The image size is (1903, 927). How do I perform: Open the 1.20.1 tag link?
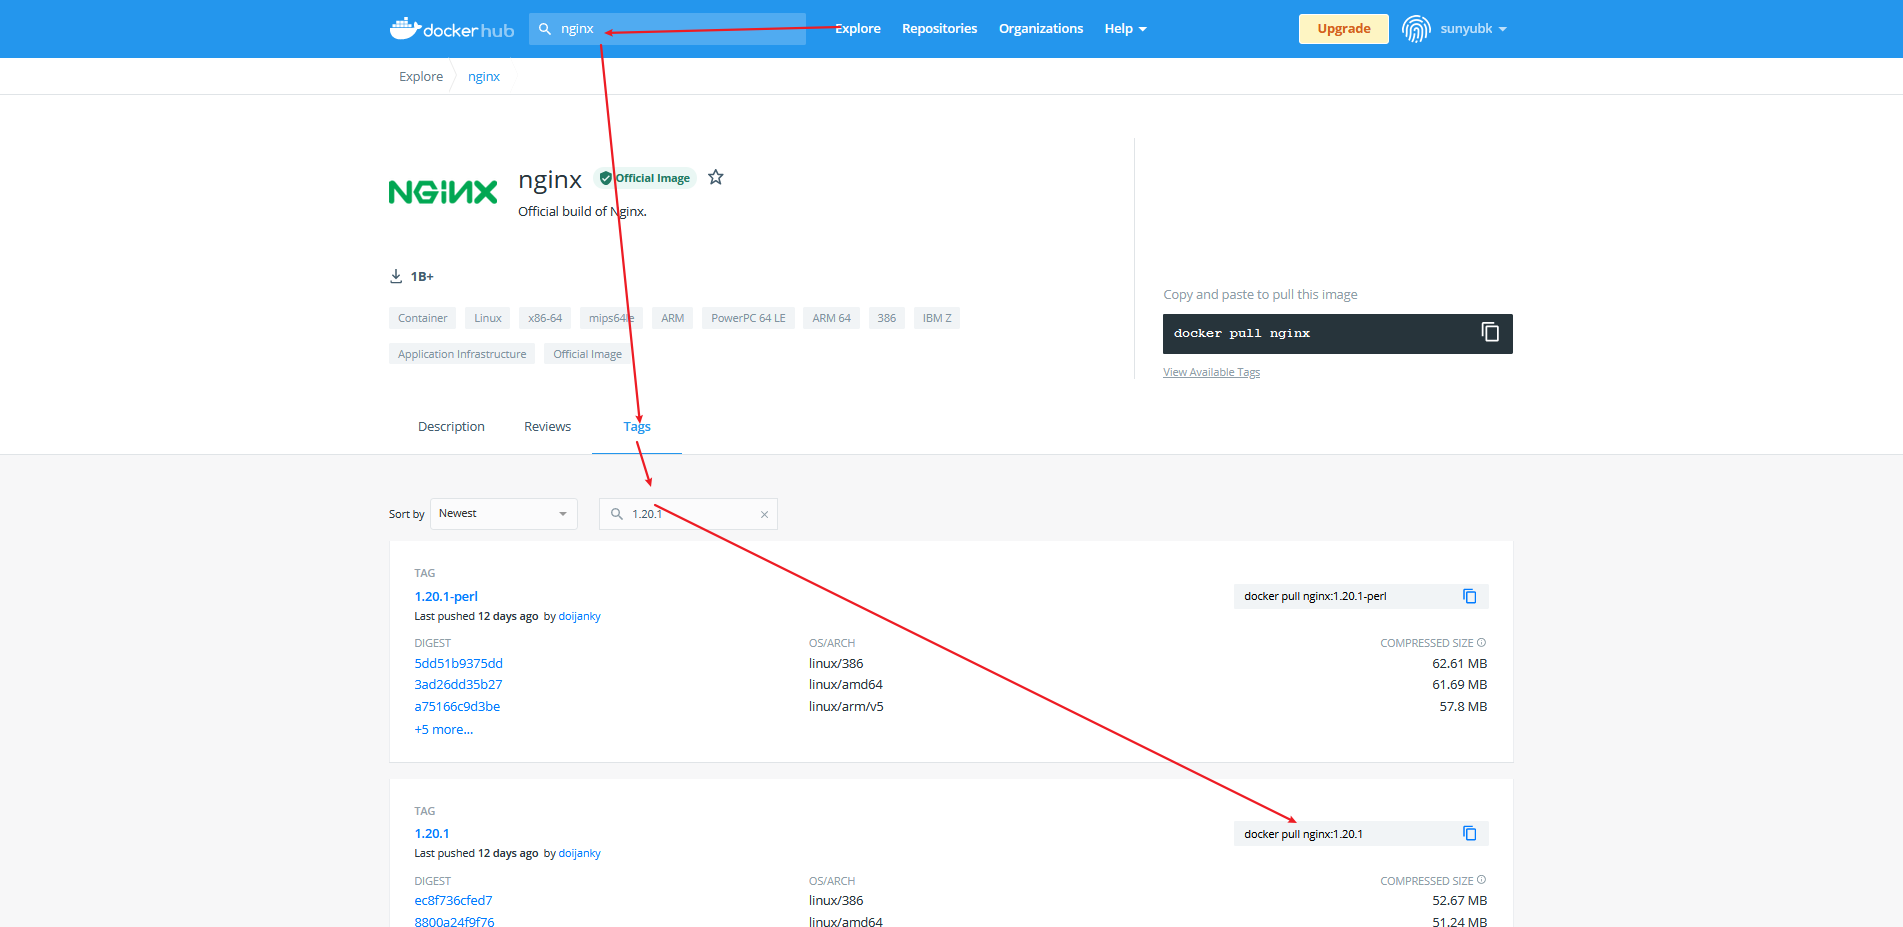(x=432, y=834)
